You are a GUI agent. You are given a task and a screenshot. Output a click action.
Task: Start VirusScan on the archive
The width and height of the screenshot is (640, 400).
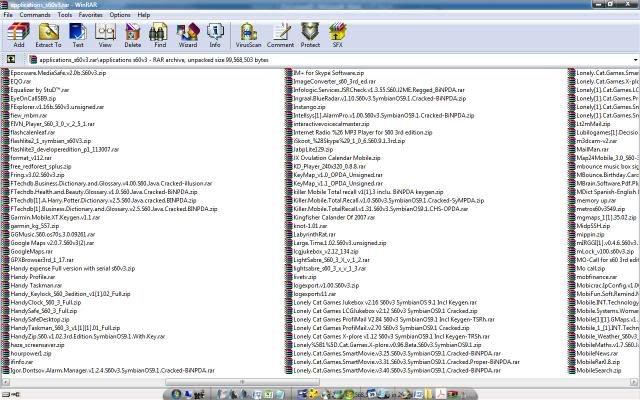click(248, 36)
